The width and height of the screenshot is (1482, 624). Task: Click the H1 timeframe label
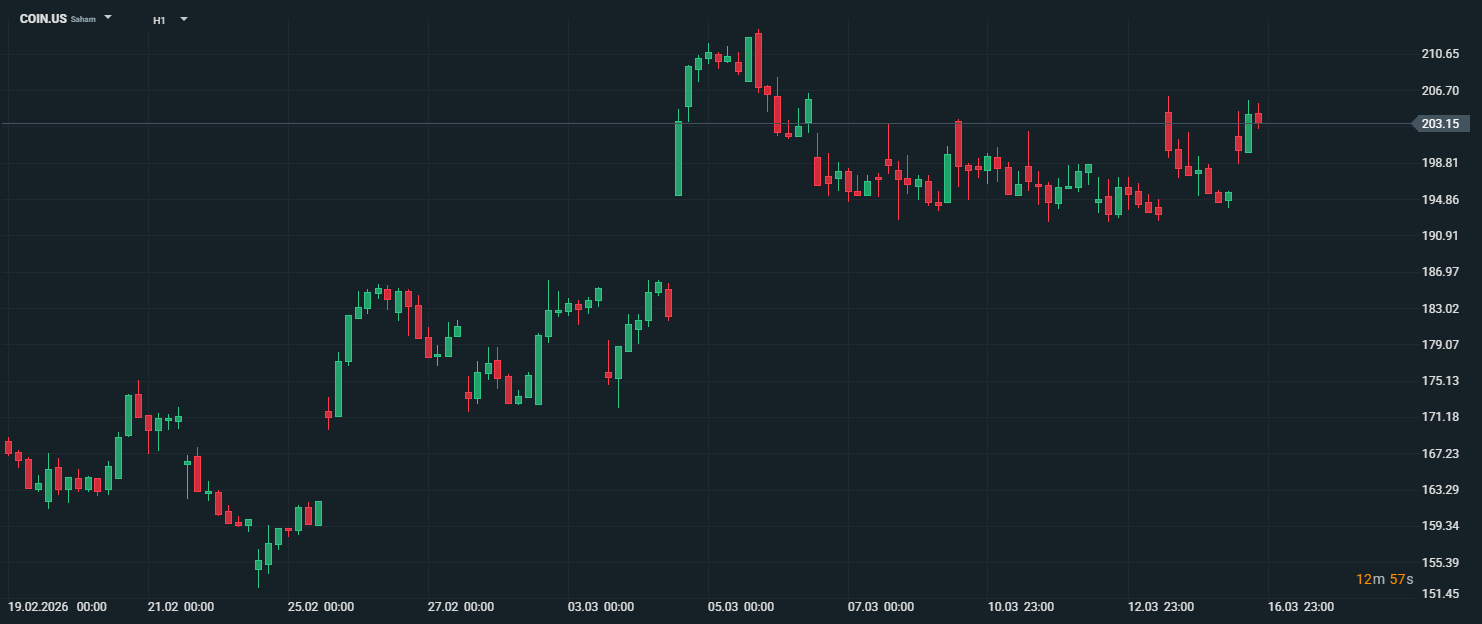(x=159, y=20)
